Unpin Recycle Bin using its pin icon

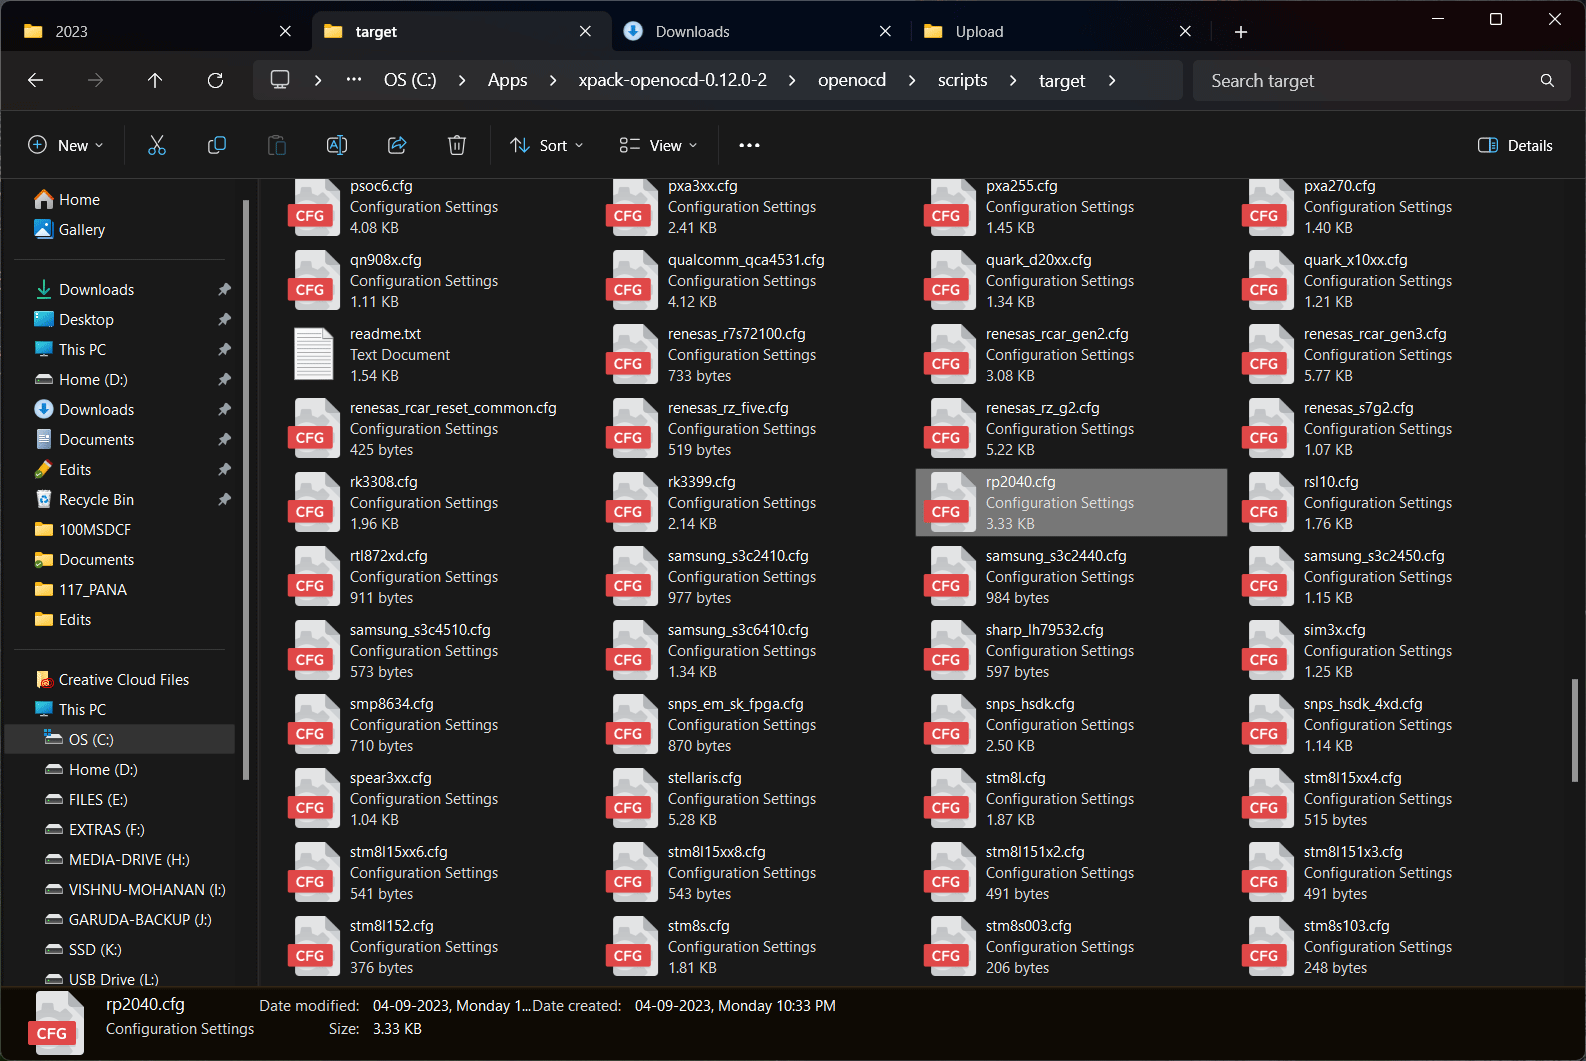pyautogui.click(x=224, y=499)
